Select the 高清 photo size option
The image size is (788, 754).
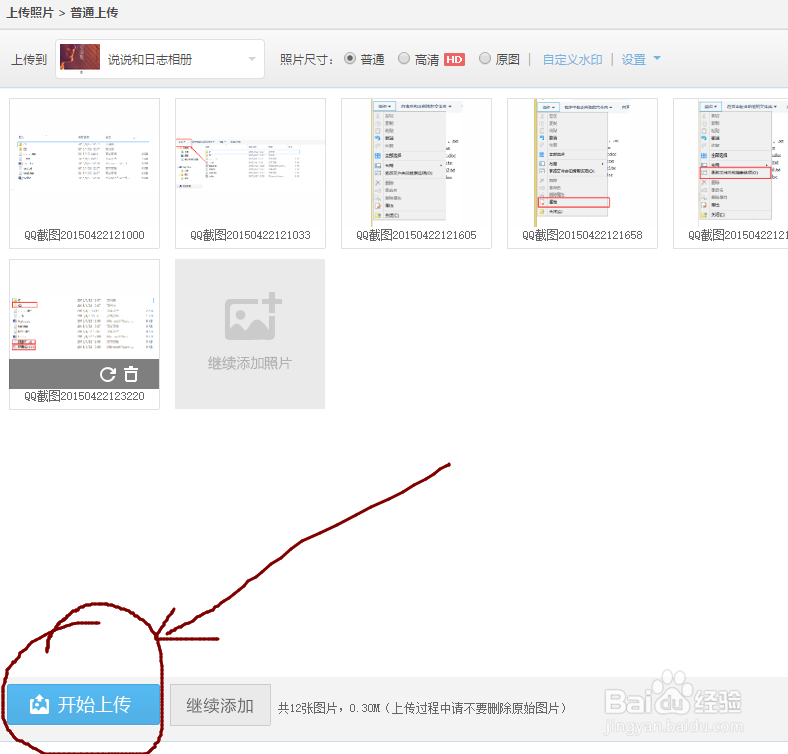pos(404,59)
